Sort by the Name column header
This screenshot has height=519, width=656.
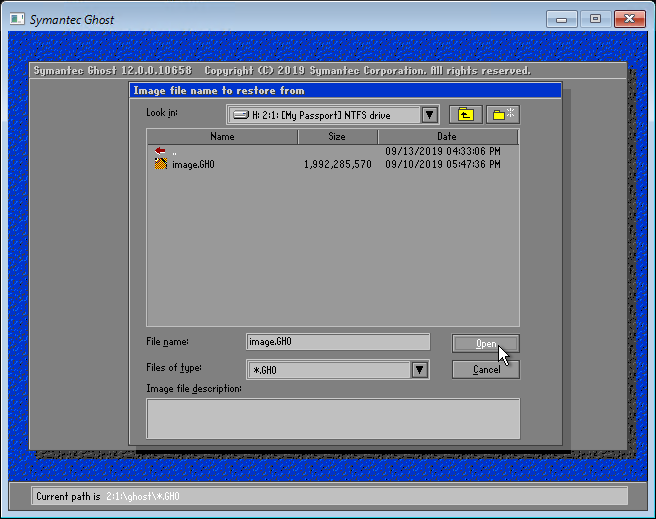click(x=222, y=137)
